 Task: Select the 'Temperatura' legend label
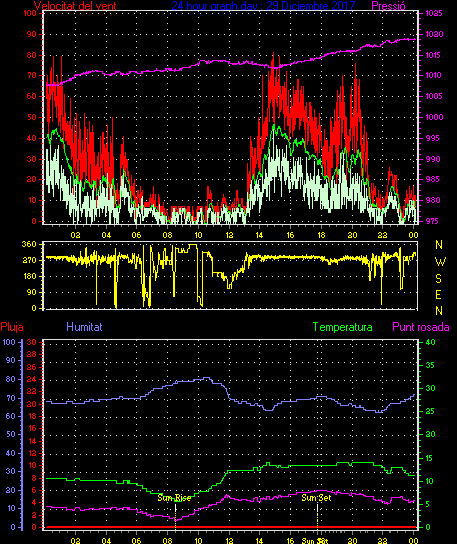coord(342,327)
